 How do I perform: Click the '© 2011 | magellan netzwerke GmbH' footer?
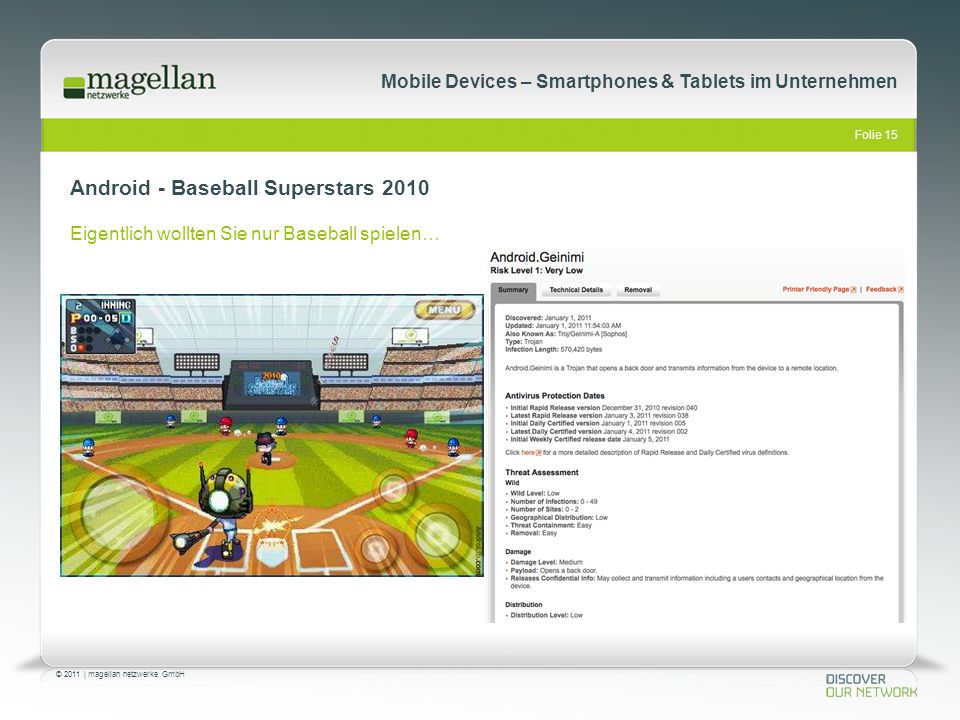pyautogui.click(x=120, y=674)
